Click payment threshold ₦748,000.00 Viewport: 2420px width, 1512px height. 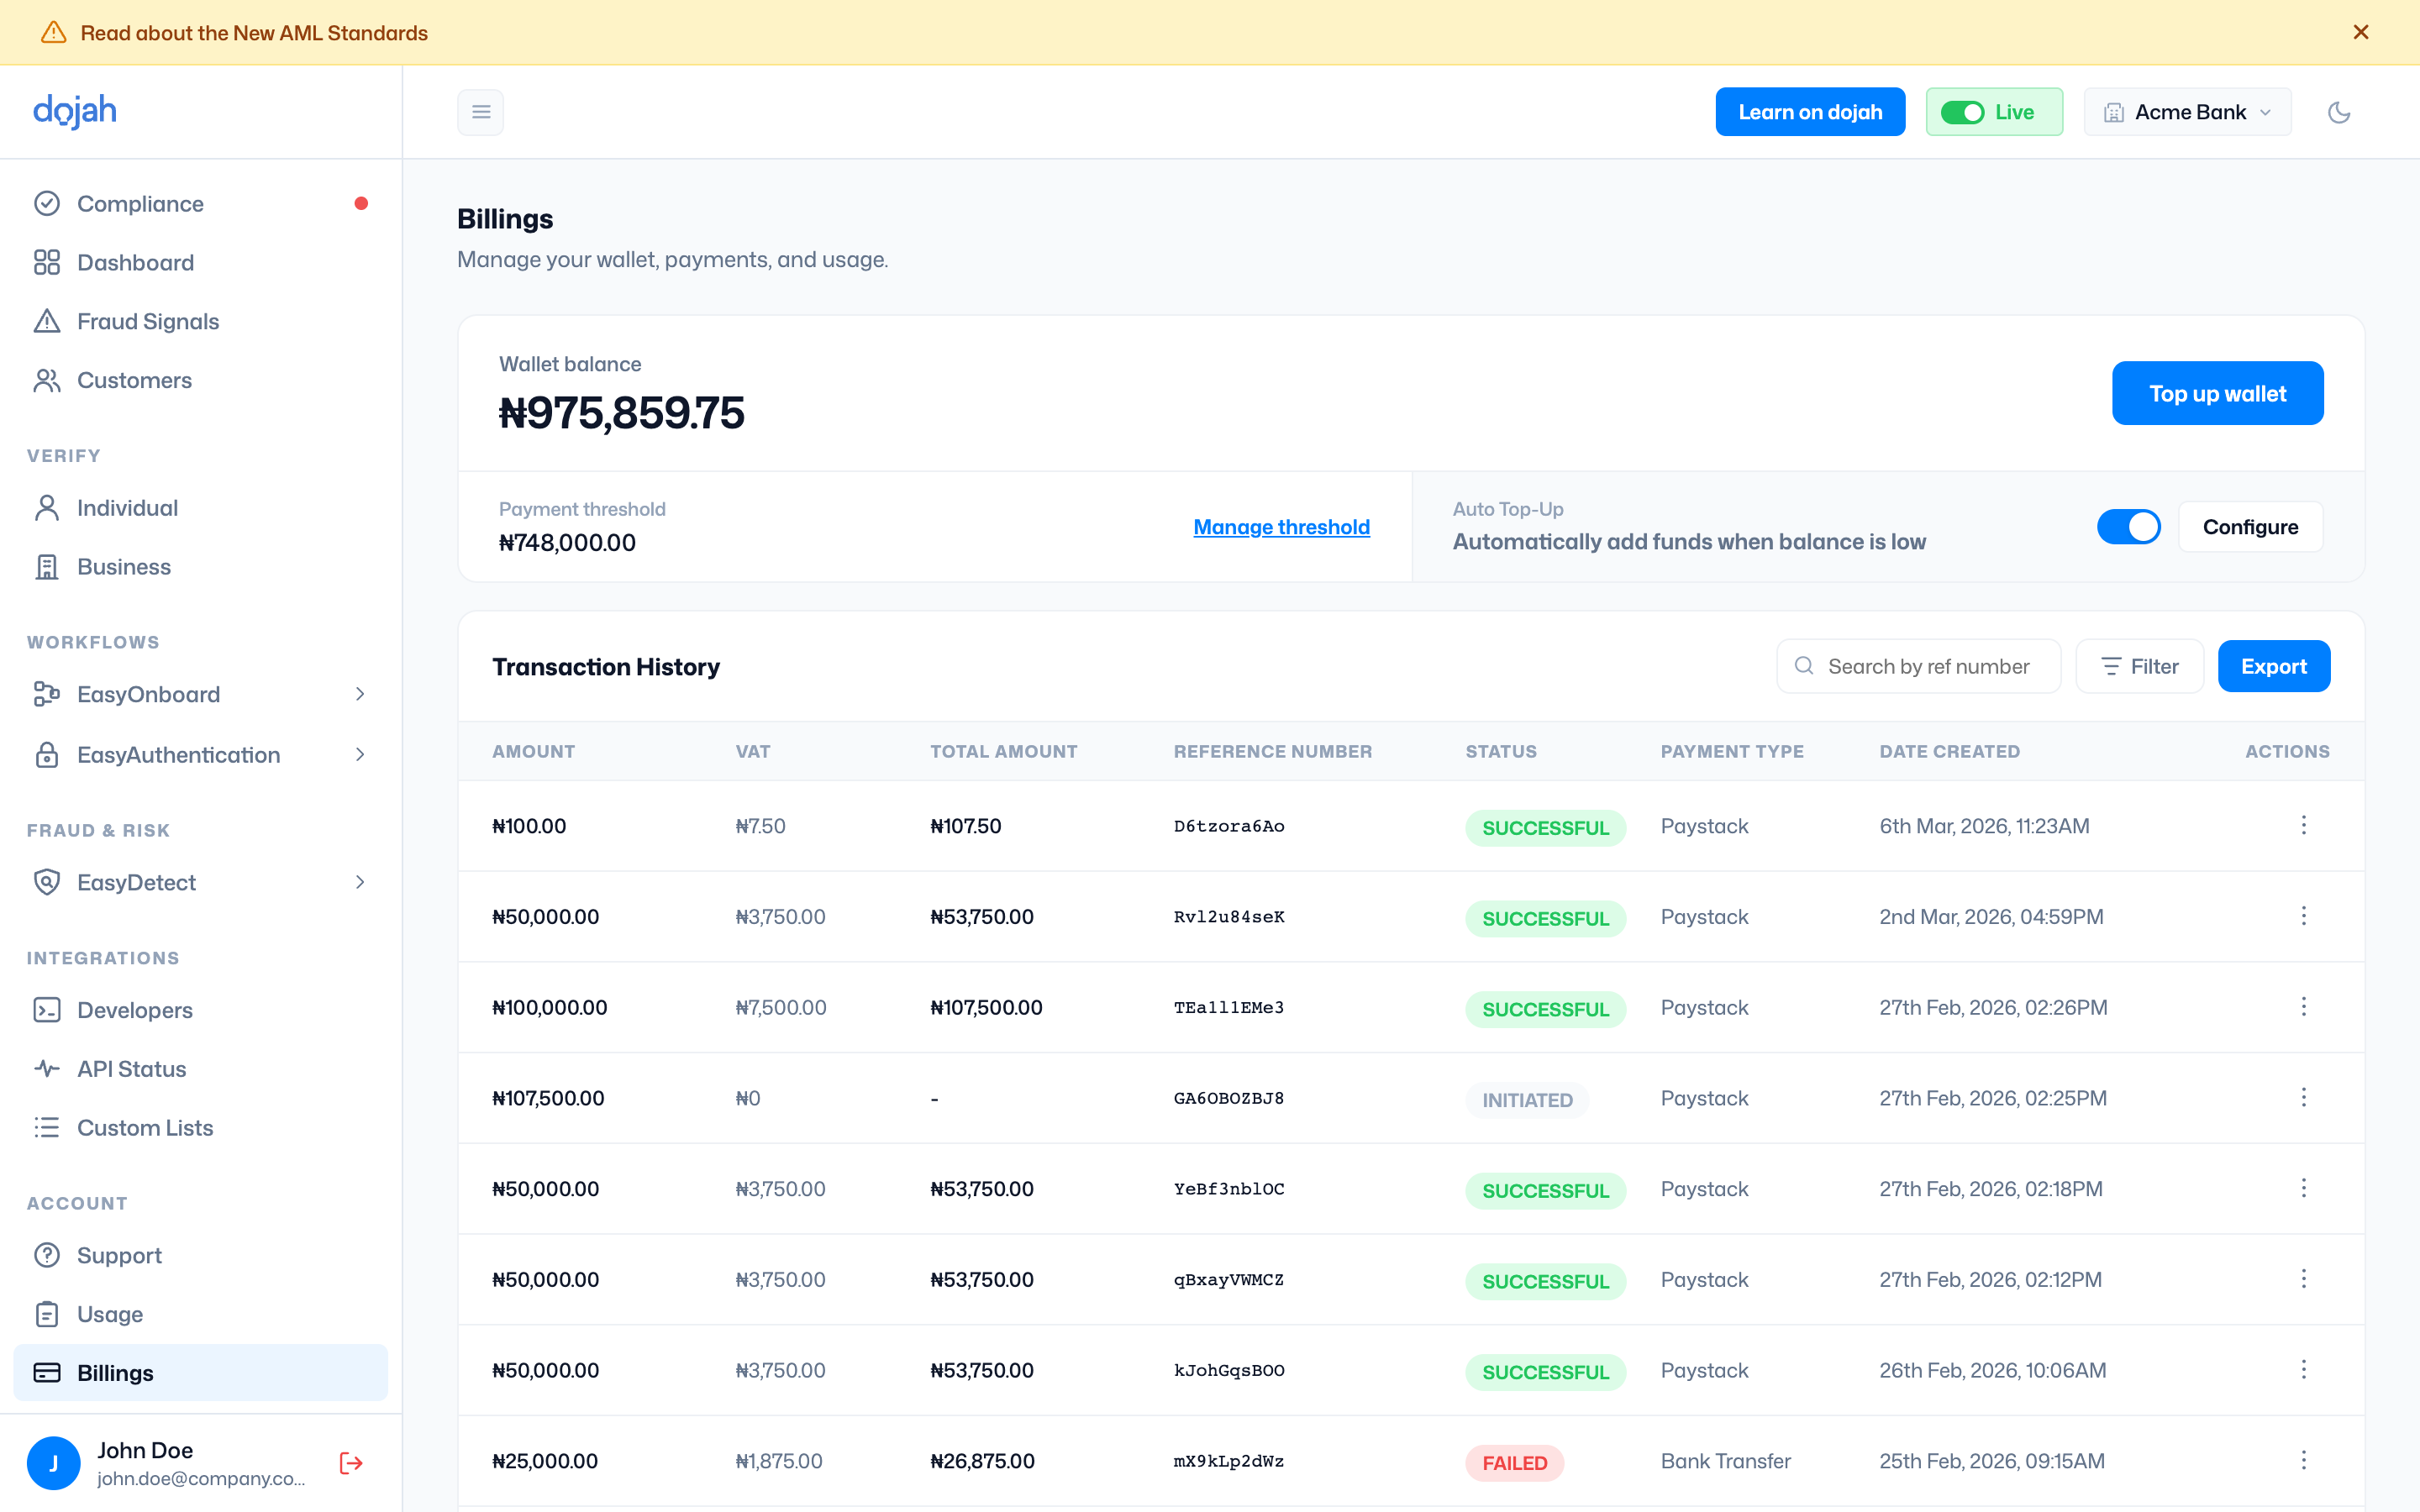point(567,542)
